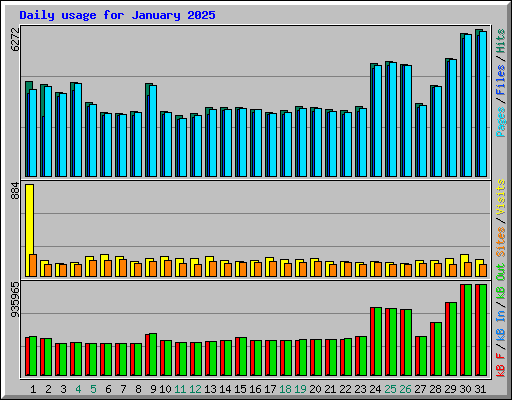Click day 9 on the x-axis
This screenshot has width=512, height=400.
click(153, 389)
